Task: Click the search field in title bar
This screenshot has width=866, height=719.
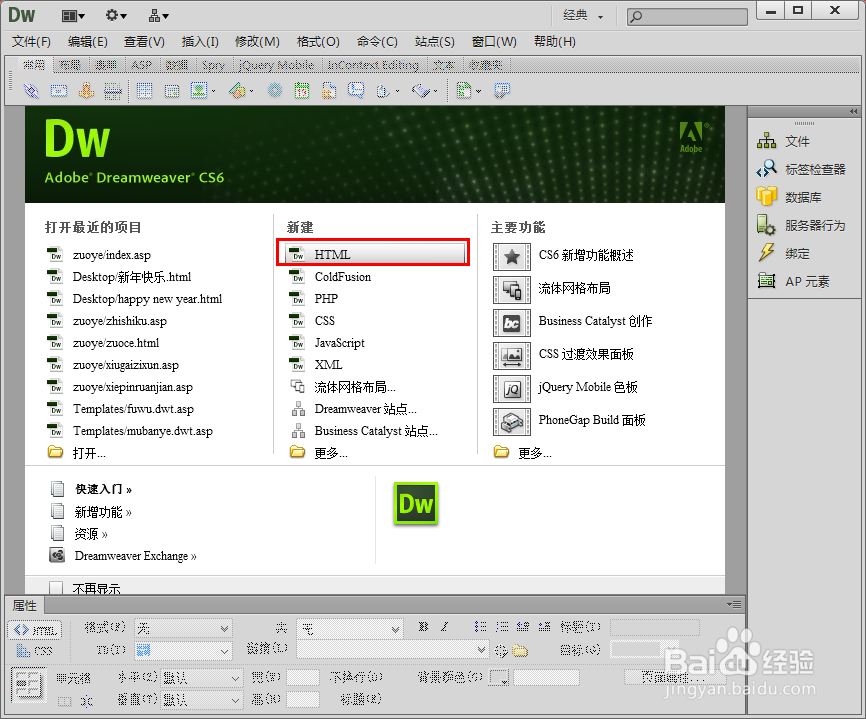Action: point(687,16)
